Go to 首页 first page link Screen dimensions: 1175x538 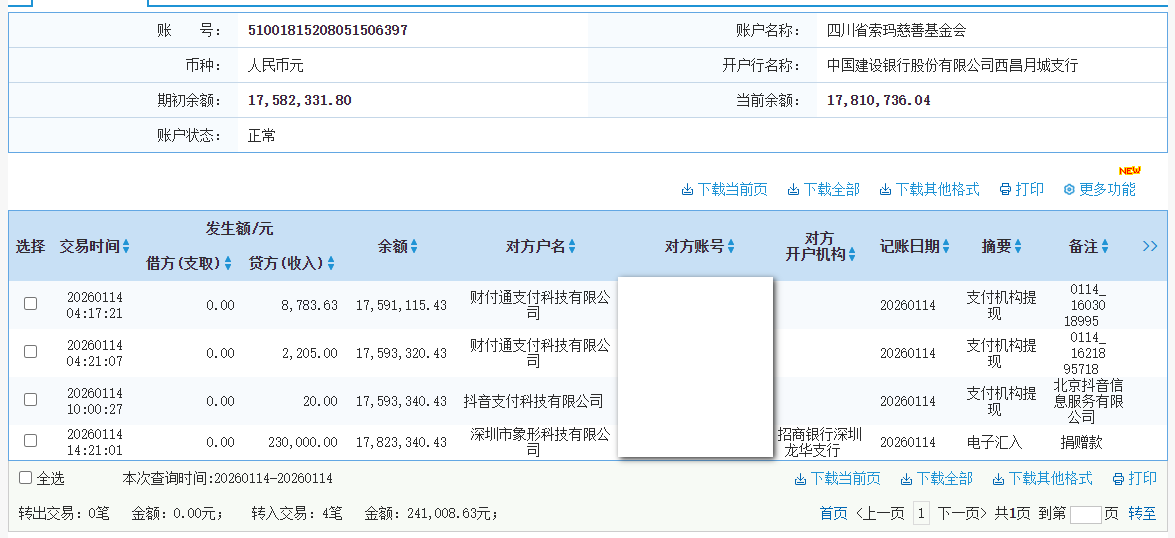tap(833, 513)
